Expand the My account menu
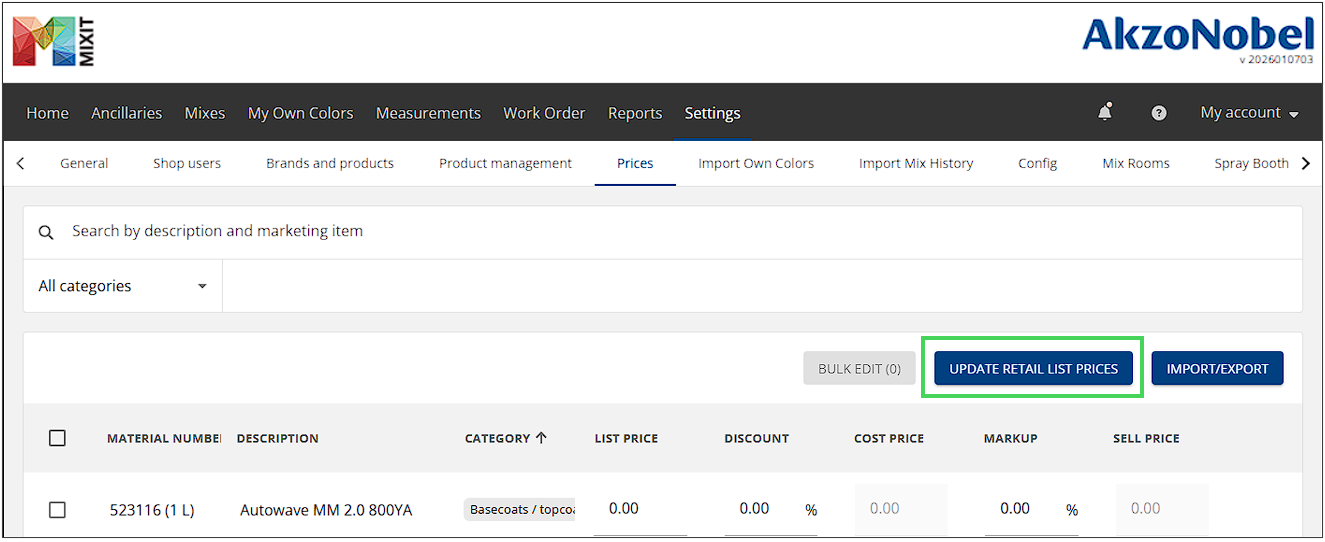This screenshot has width=1325, height=542. click(1249, 113)
